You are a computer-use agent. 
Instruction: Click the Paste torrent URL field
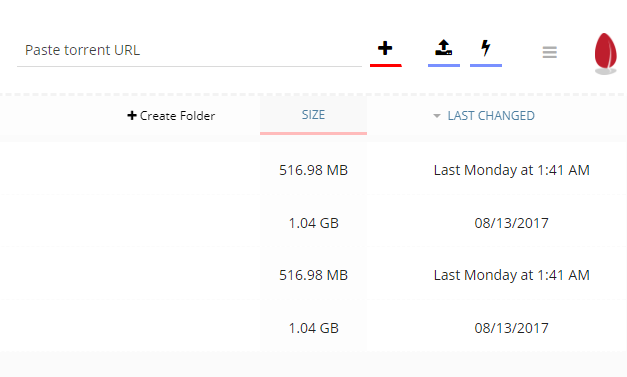[189, 50]
